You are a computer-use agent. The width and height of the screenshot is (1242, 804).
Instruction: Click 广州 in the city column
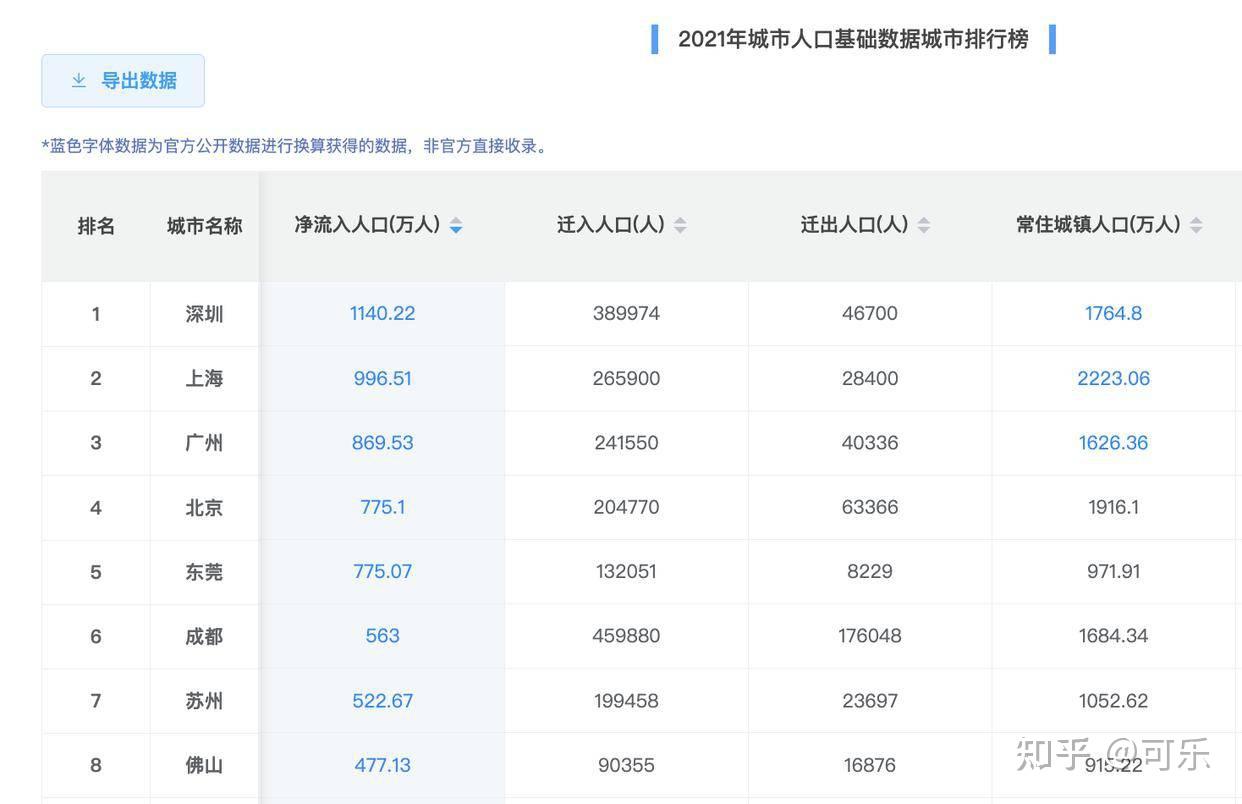[x=204, y=443]
